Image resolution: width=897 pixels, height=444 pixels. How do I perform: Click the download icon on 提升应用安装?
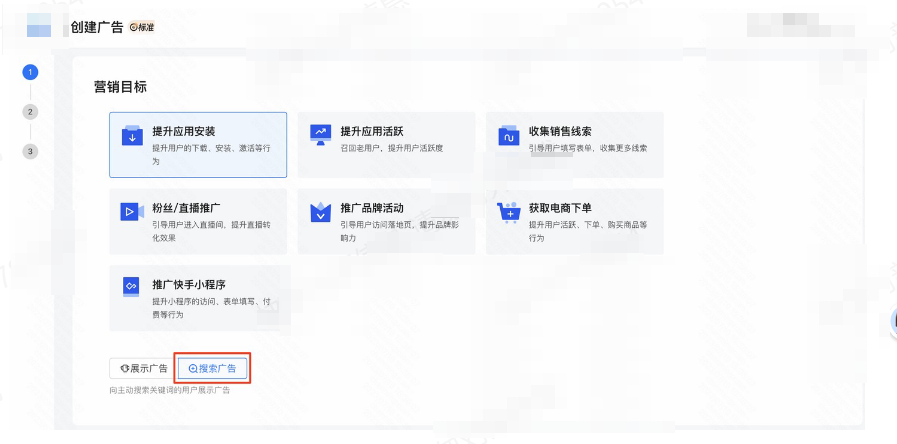[x=132, y=136]
